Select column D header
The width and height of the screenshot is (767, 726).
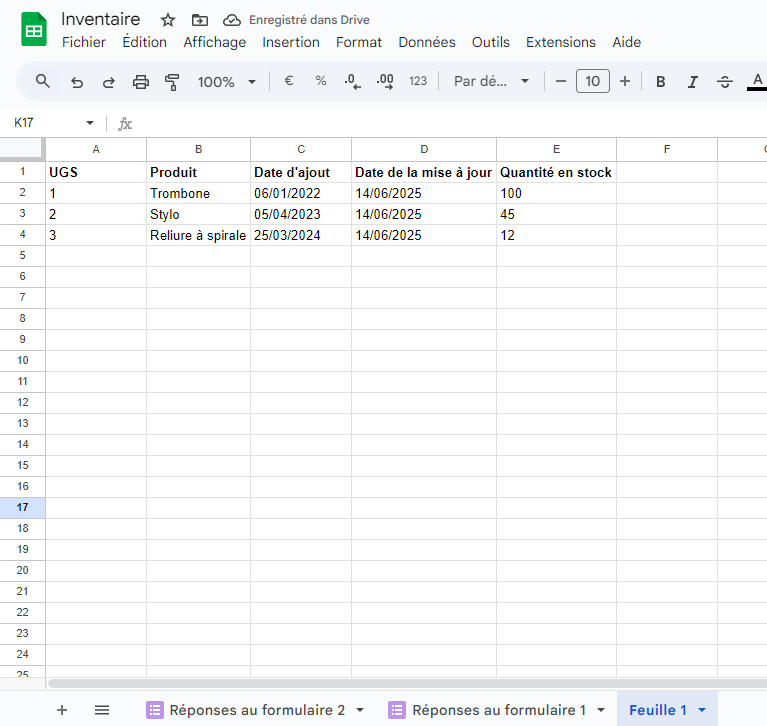coord(424,149)
